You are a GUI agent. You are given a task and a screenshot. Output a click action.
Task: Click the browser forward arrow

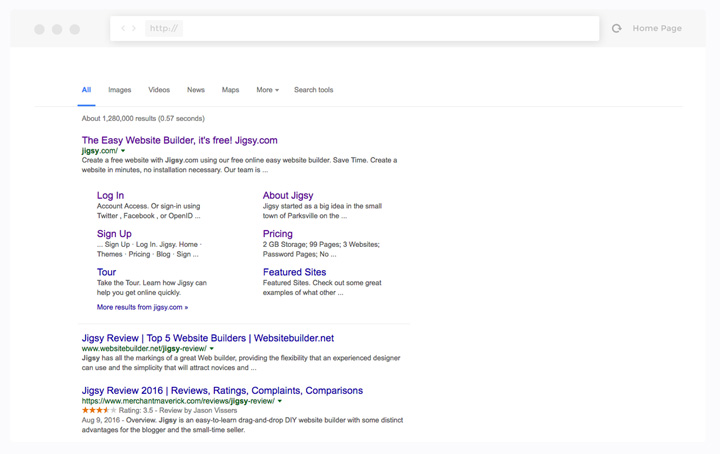(x=134, y=28)
